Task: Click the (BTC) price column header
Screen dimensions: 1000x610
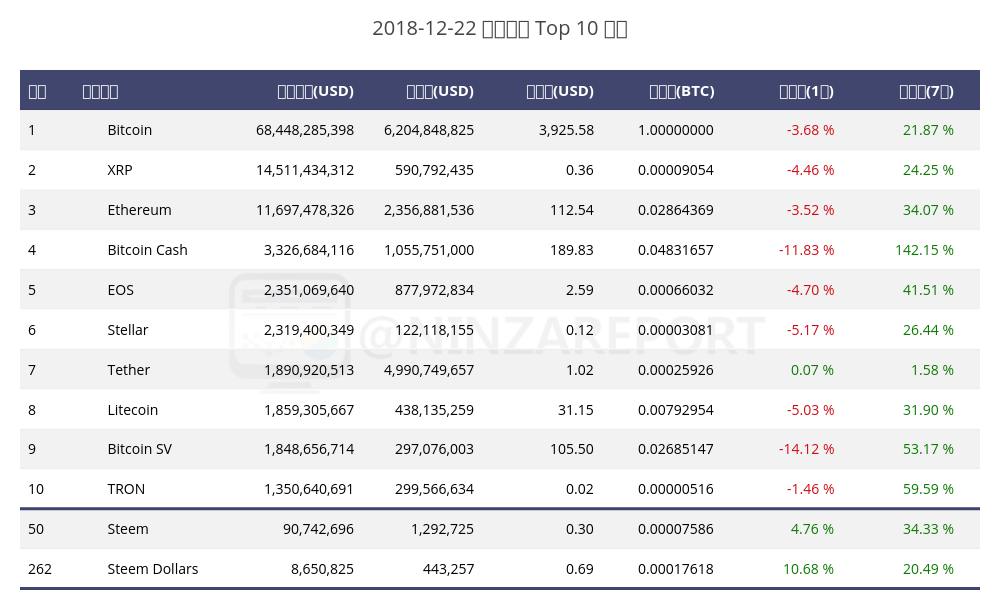Action: (x=682, y=91)
